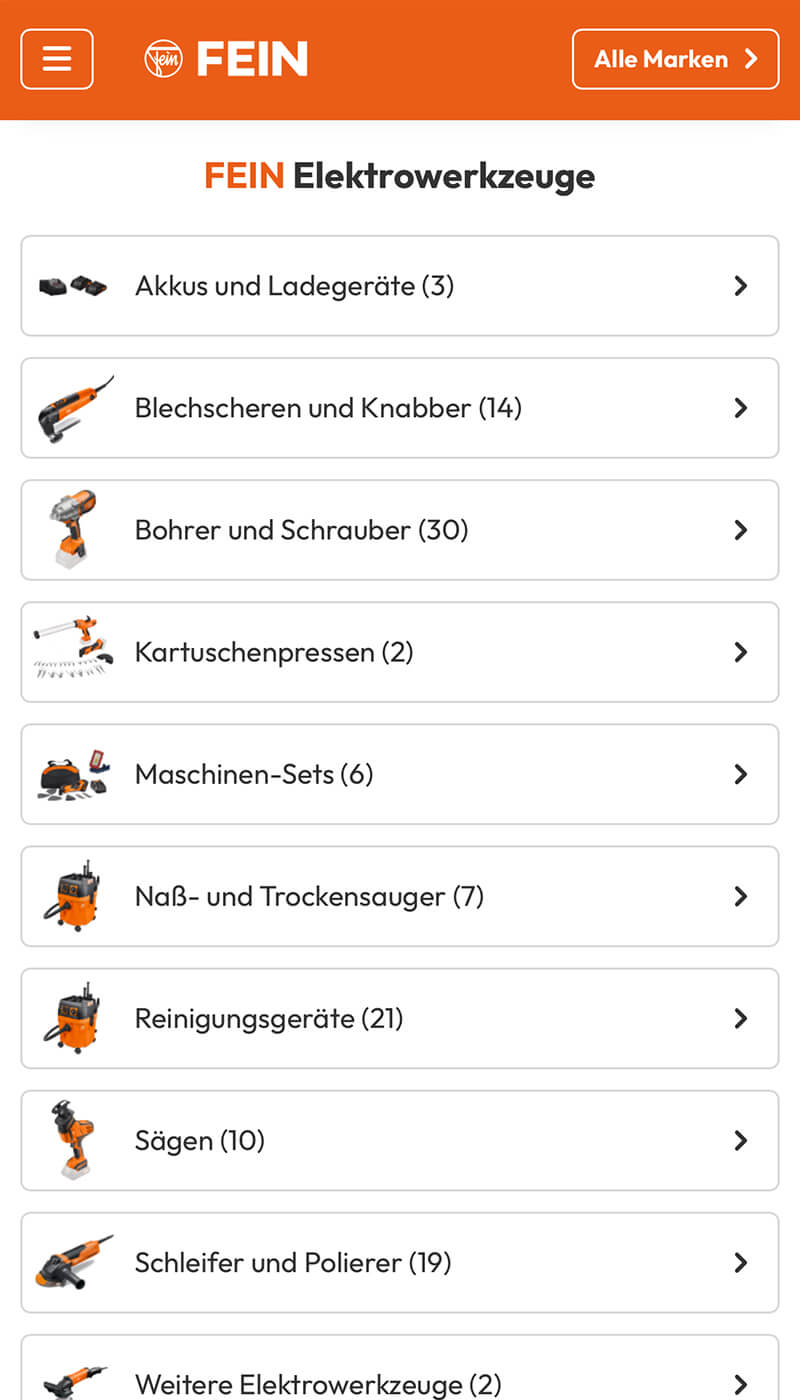Click the battery and charger product icon
Viewport: 800px width, 1400px height.
click(73, 287)
